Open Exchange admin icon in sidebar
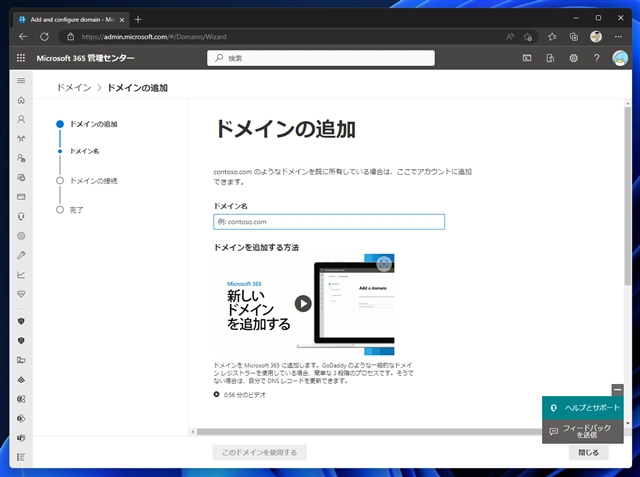The image size is (640, 477). pyautogui.click(x=21, y=399)
